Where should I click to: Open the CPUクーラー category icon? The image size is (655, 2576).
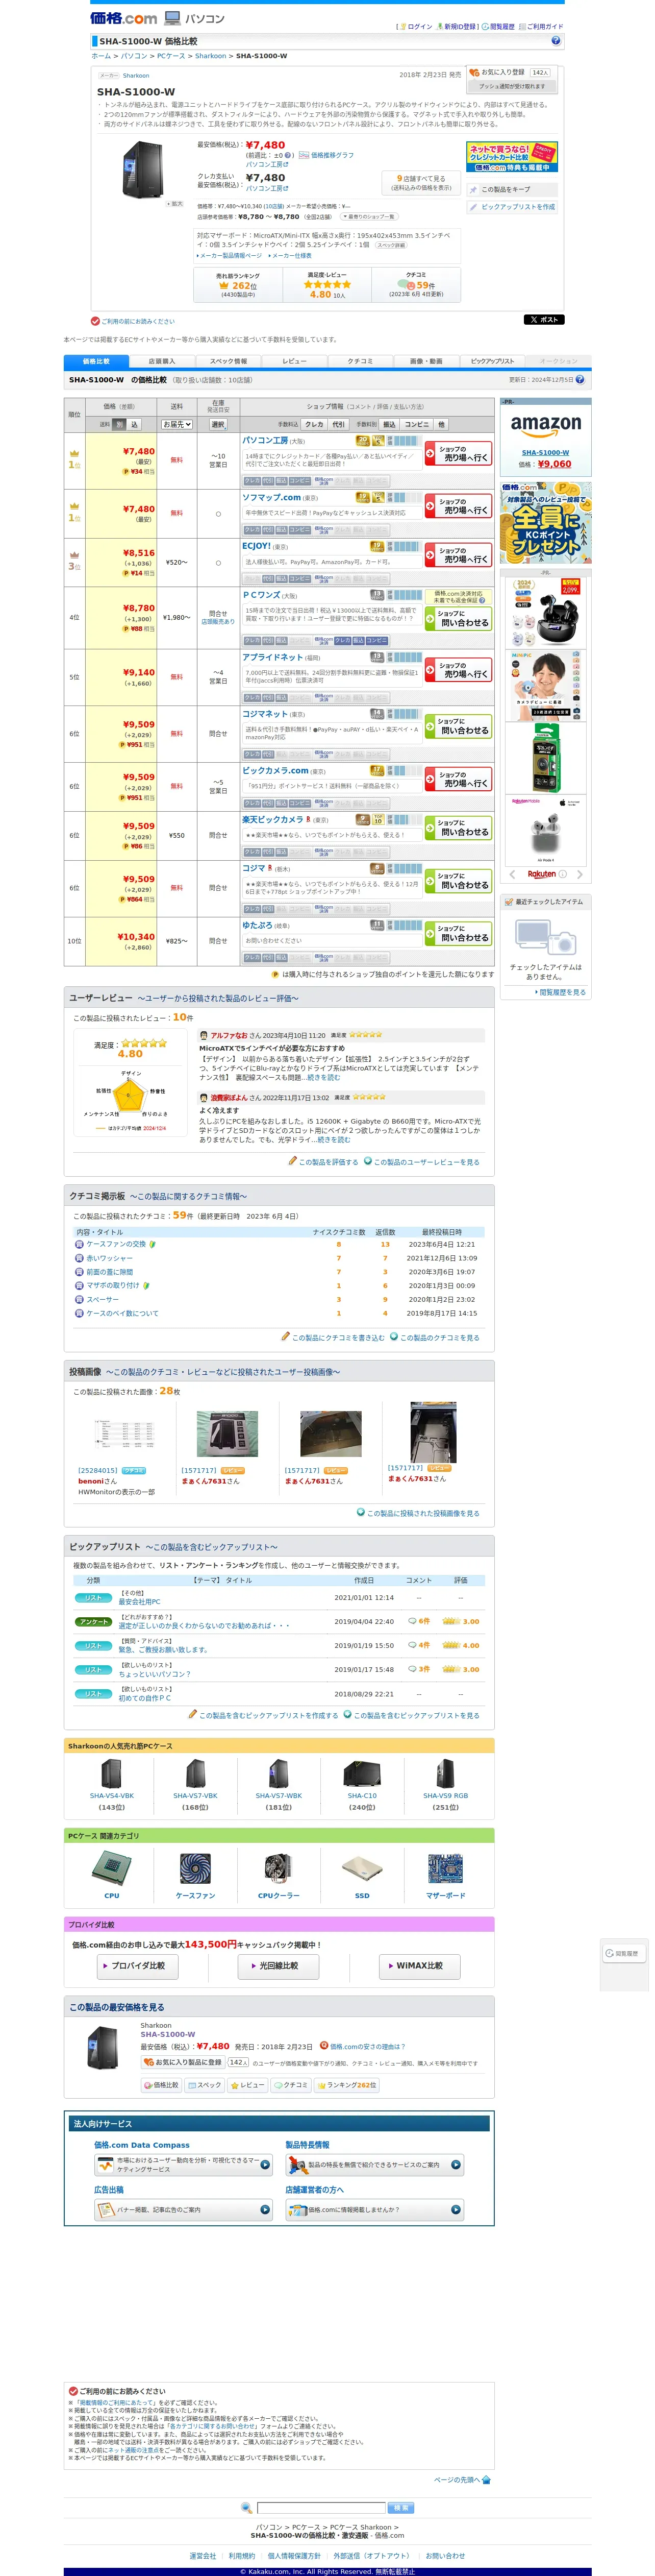pos(278,1868)
